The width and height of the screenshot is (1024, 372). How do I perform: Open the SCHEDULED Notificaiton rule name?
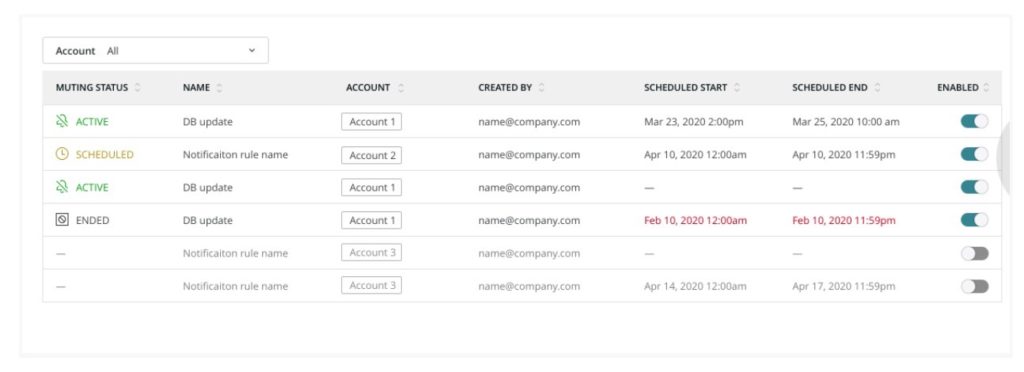[235, 155]
